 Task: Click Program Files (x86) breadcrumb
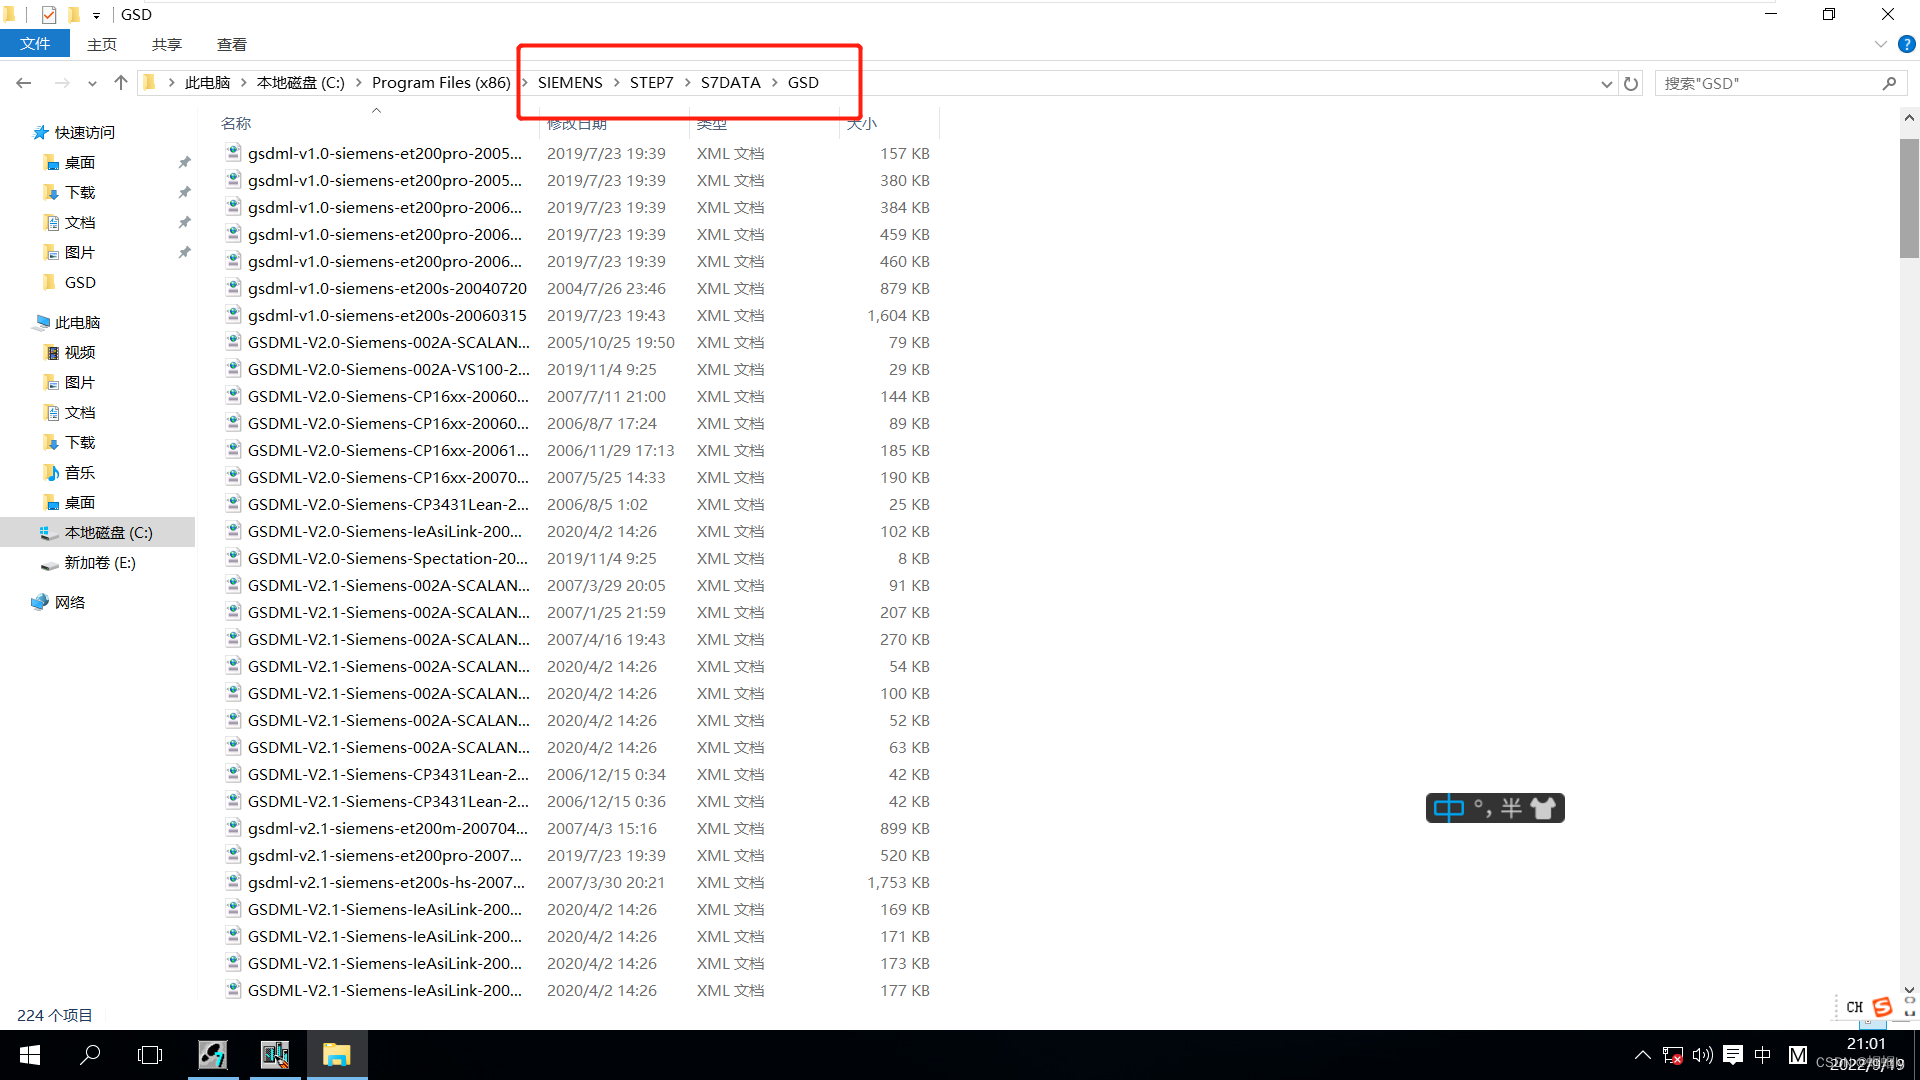pyautogui.click(x=441, y=83)
